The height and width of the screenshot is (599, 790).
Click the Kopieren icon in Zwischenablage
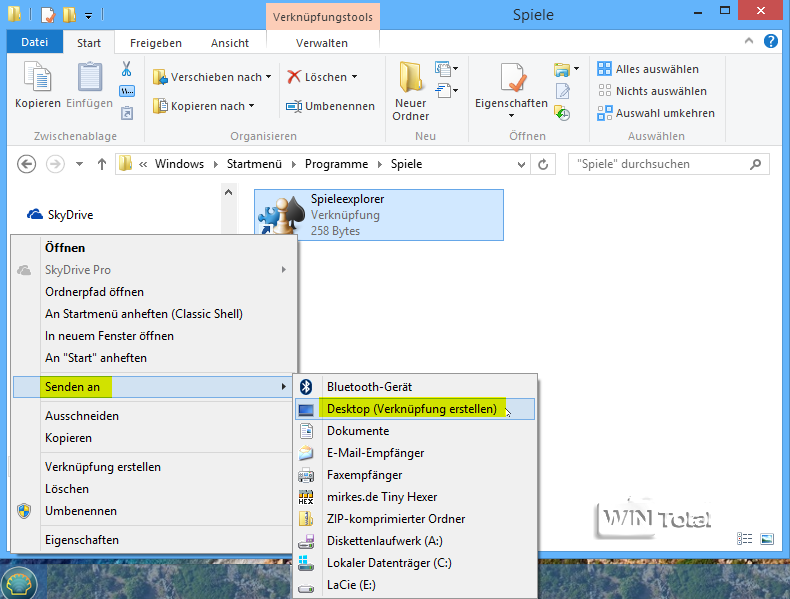[x=38, y=77]
